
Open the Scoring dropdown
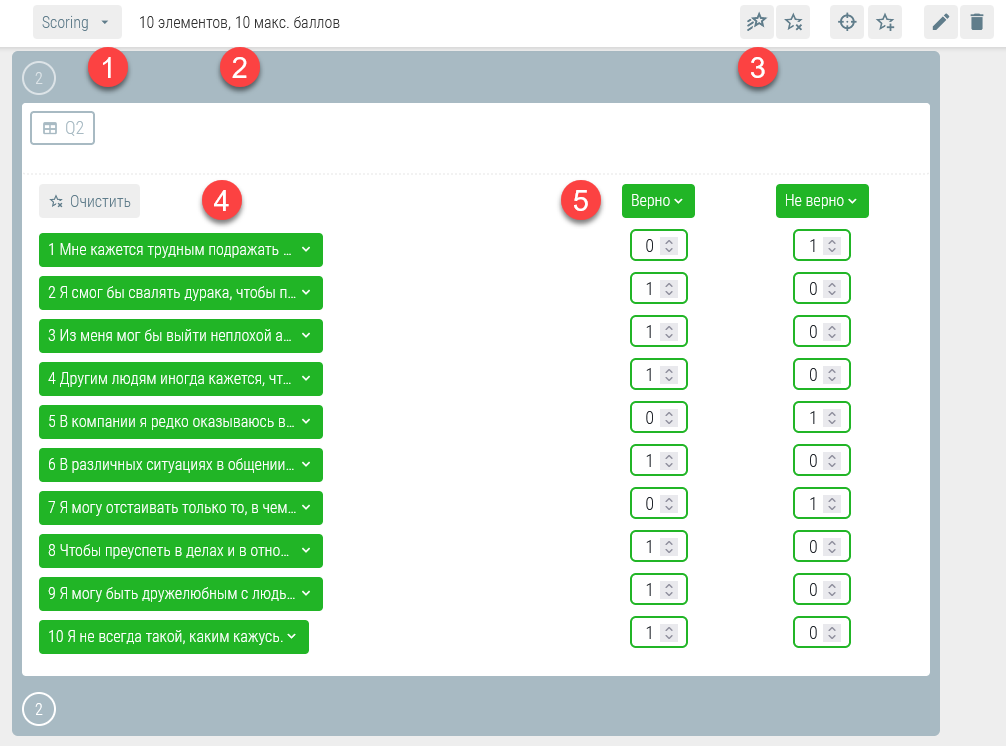point(77,22)
